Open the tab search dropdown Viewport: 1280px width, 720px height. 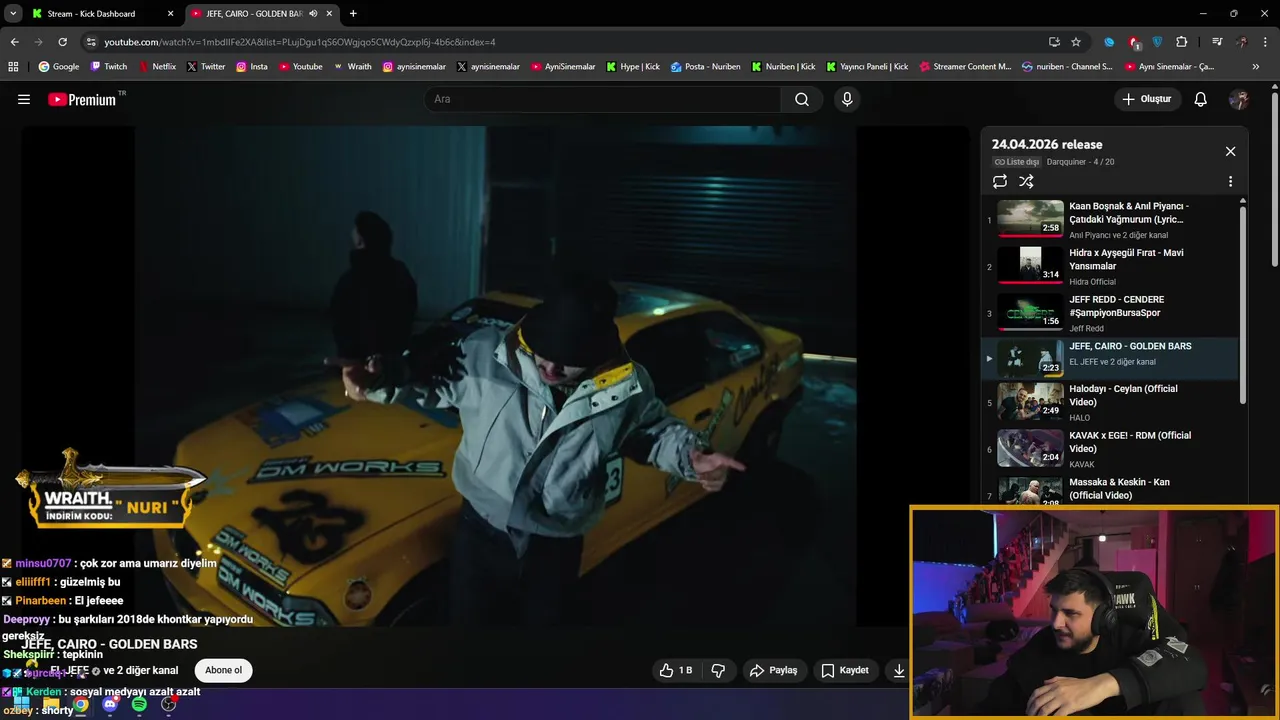13,13
